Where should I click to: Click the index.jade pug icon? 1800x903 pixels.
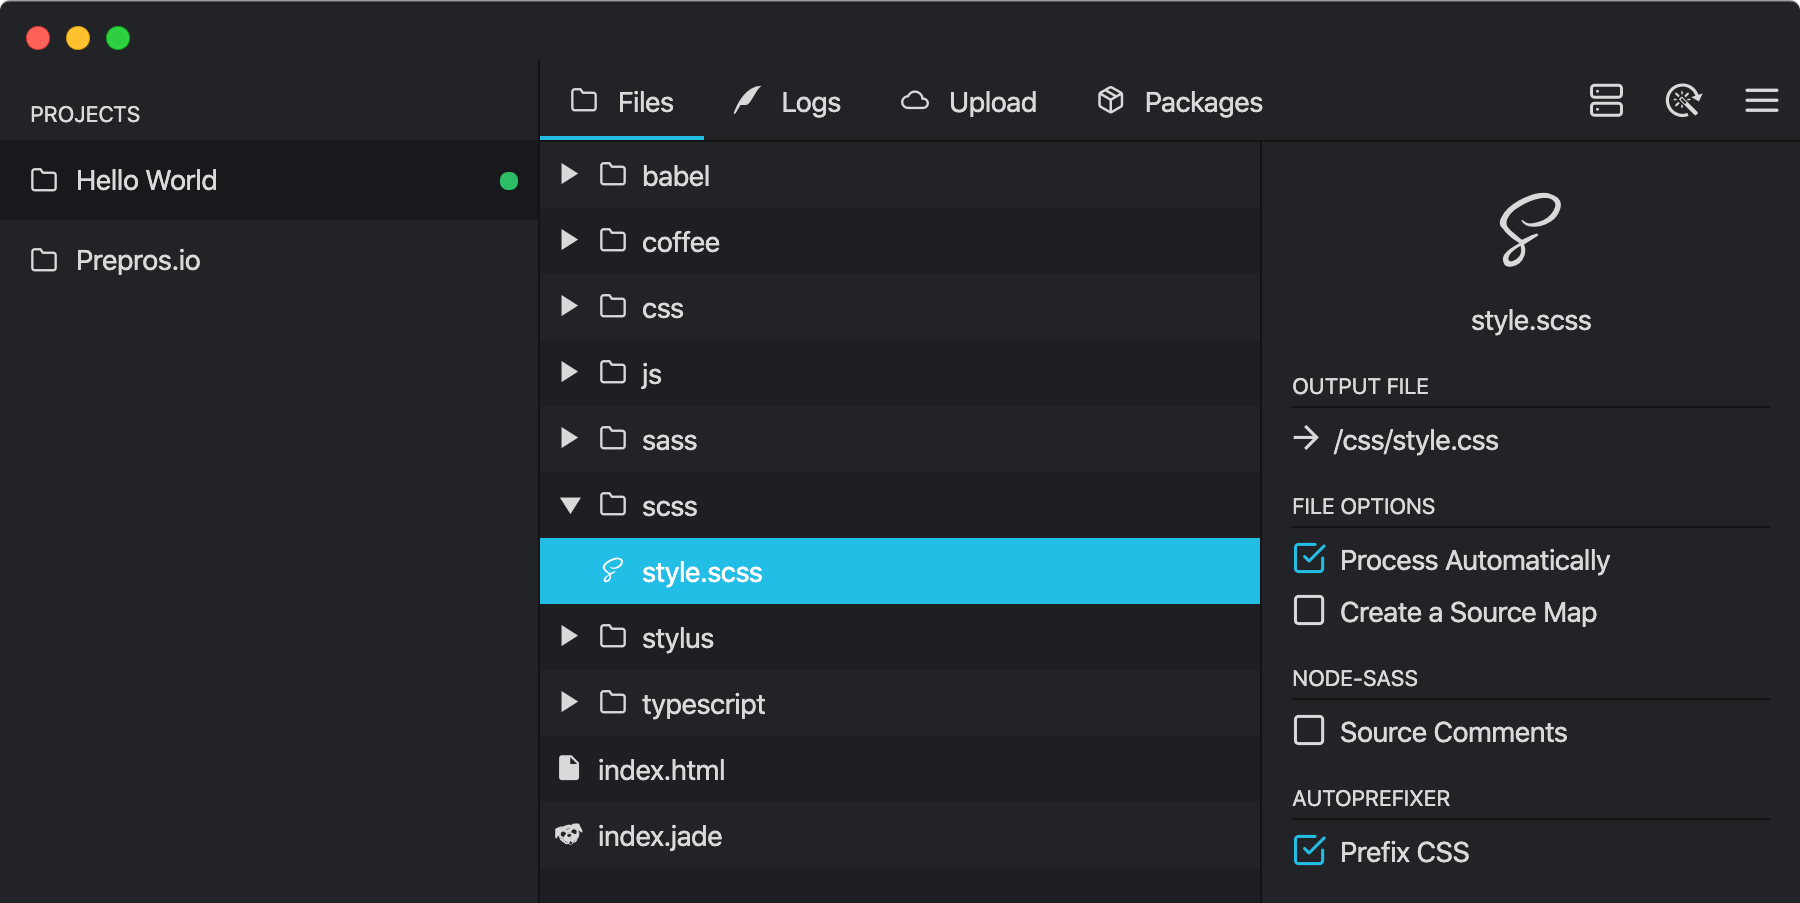pos(569,835)
